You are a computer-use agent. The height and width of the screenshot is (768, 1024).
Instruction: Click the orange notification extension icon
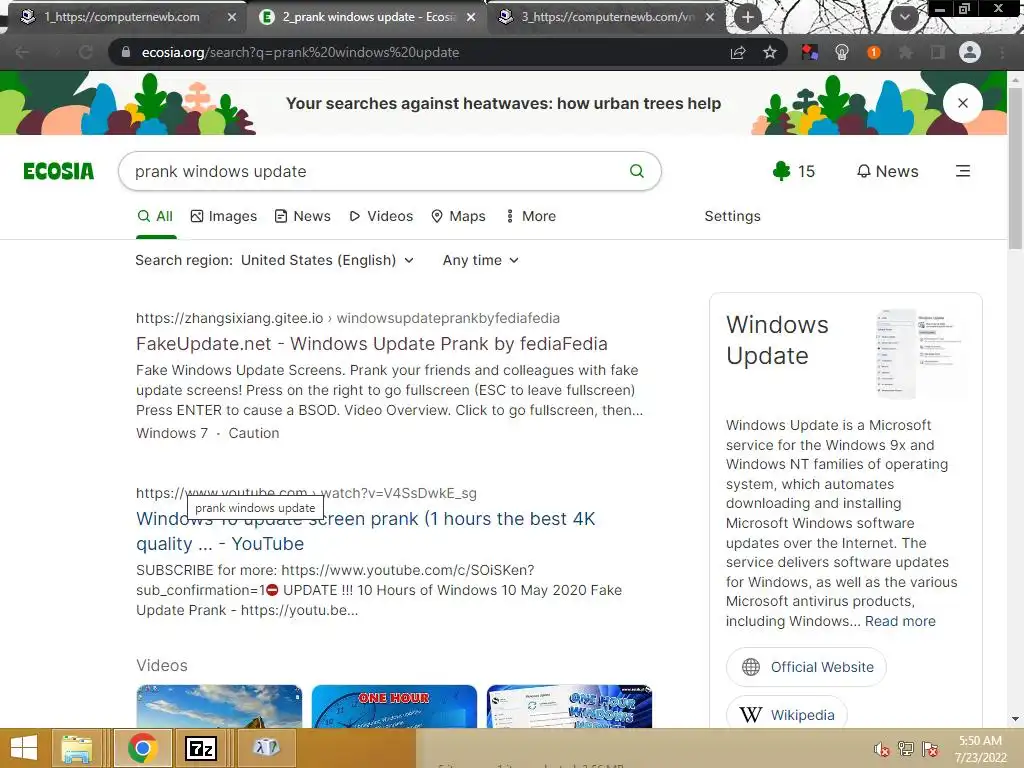coord(874,52)
